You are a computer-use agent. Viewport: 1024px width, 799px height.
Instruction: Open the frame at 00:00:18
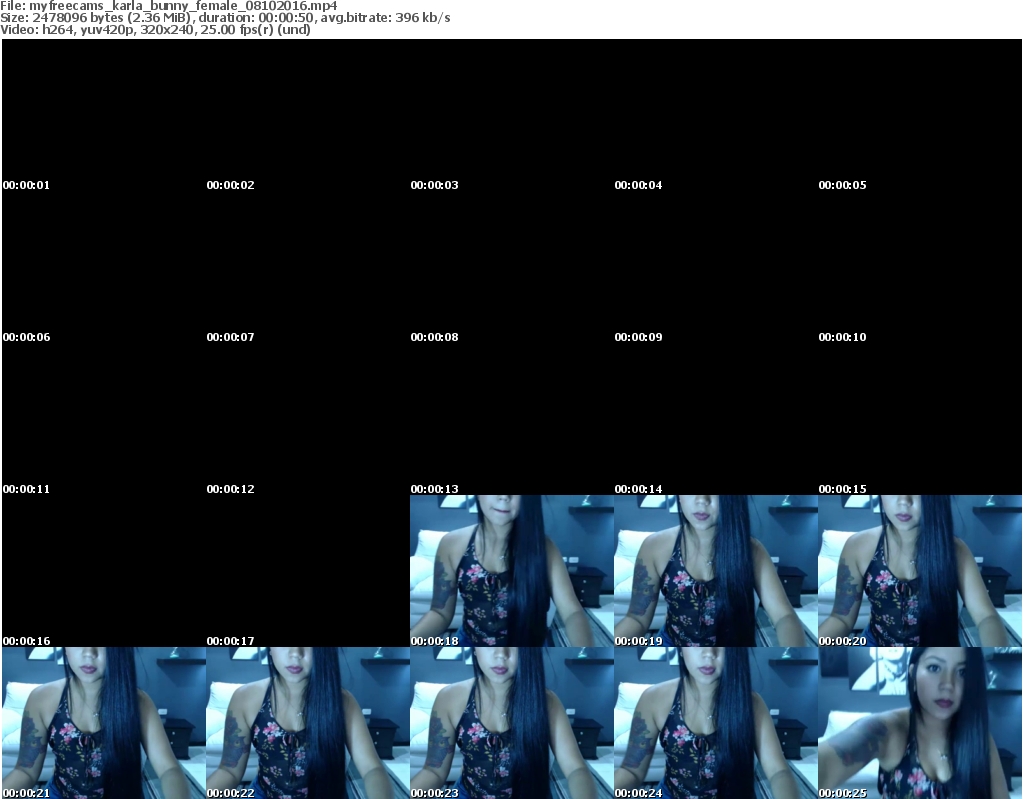(x=512, y=571)
